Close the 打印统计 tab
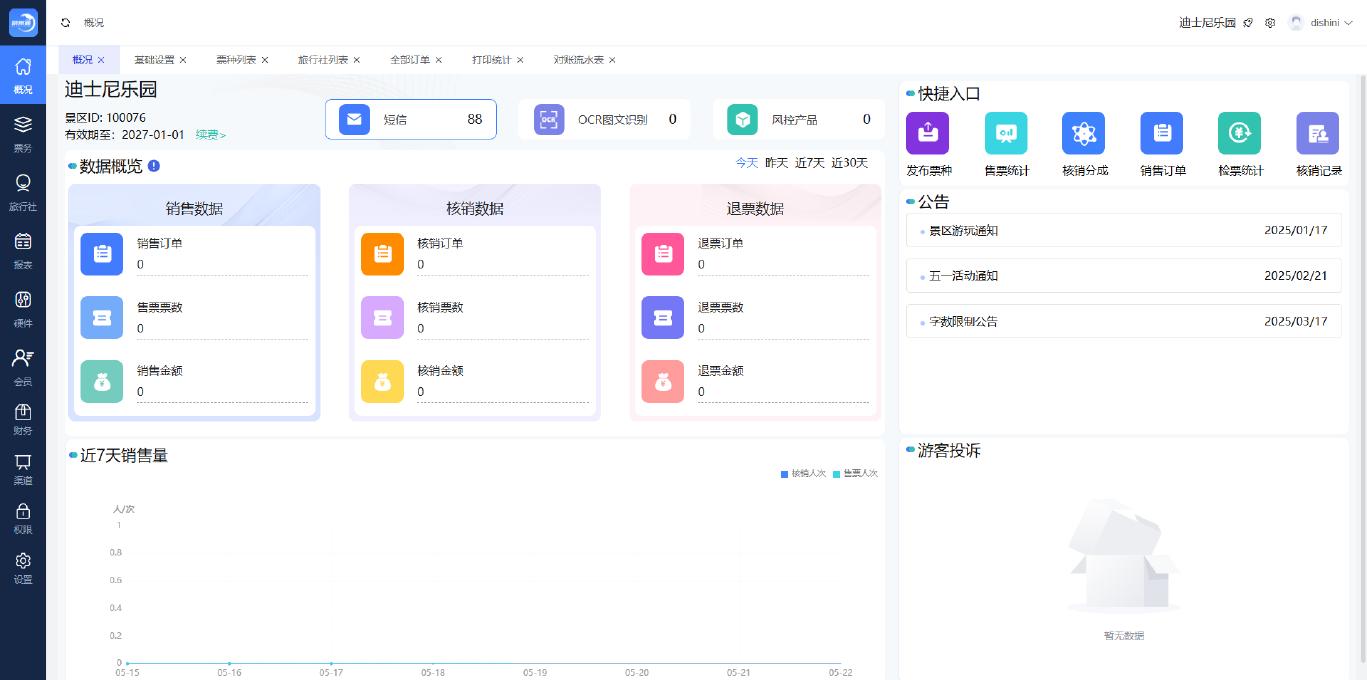The width and height of the screenshot is (1367, 680). click(x=520, y=60)
